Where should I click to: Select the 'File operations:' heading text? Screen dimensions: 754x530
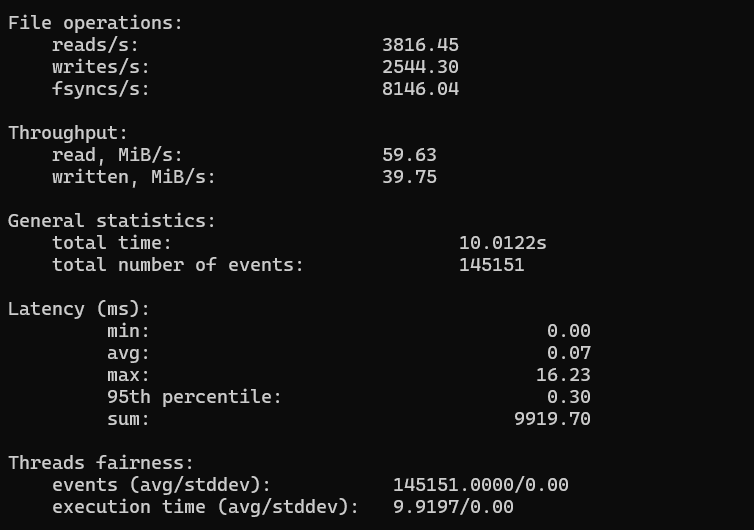pyautogui.click(x=96, y=23)
